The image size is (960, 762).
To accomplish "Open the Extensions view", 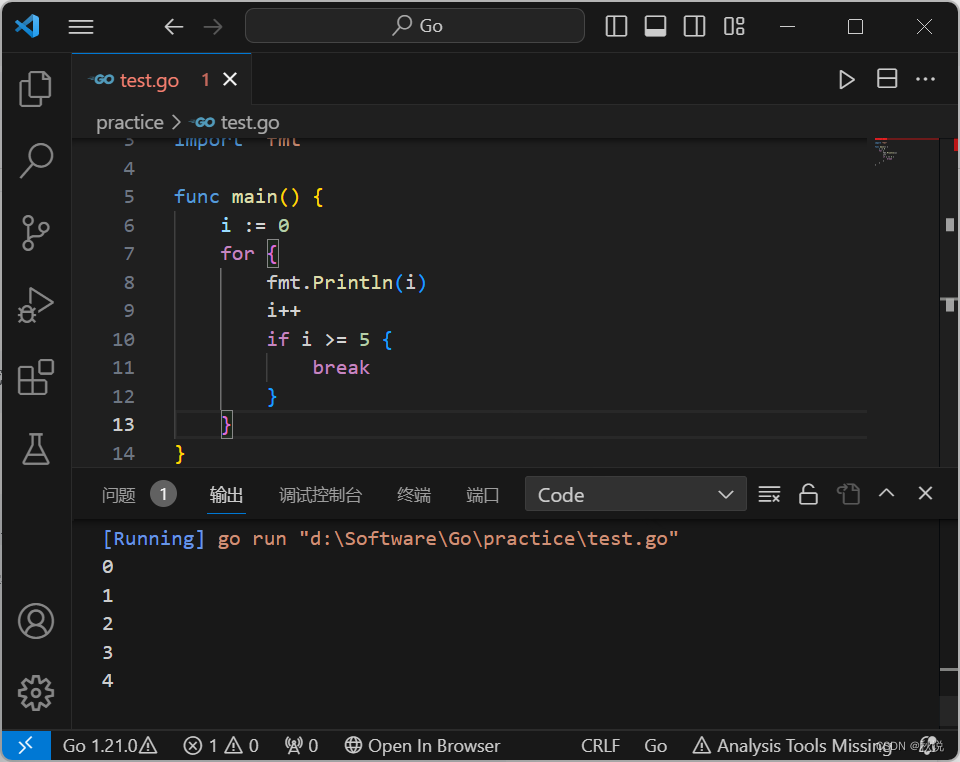I will point(36,377).
